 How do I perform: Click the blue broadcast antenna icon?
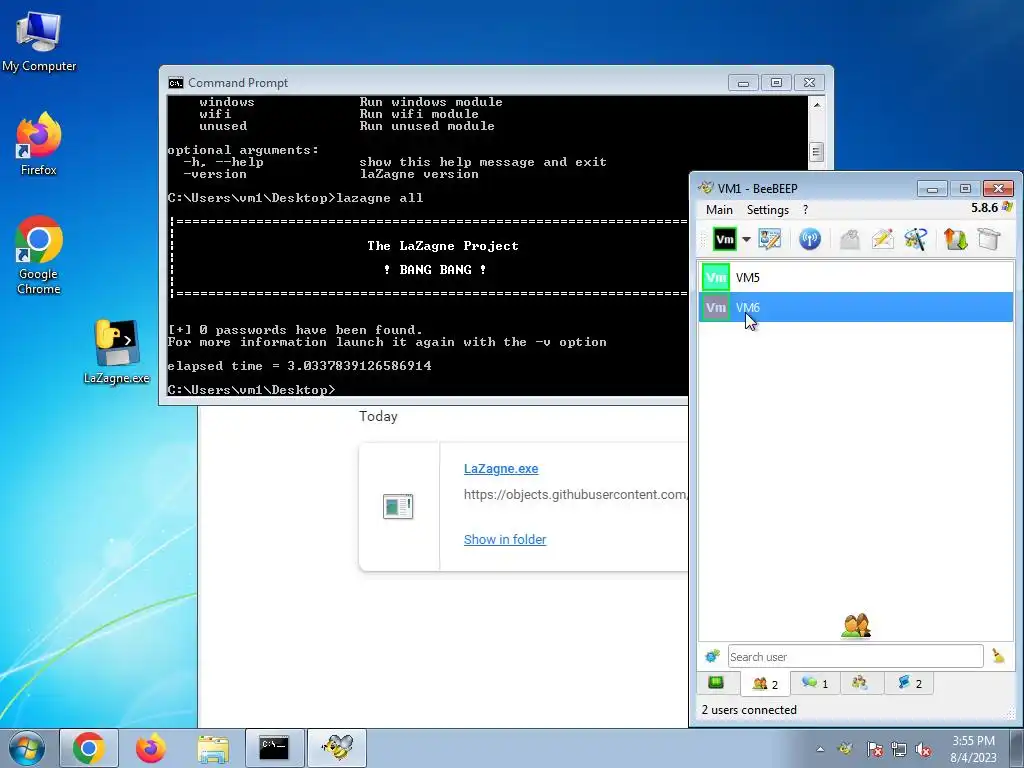[810, 239]
